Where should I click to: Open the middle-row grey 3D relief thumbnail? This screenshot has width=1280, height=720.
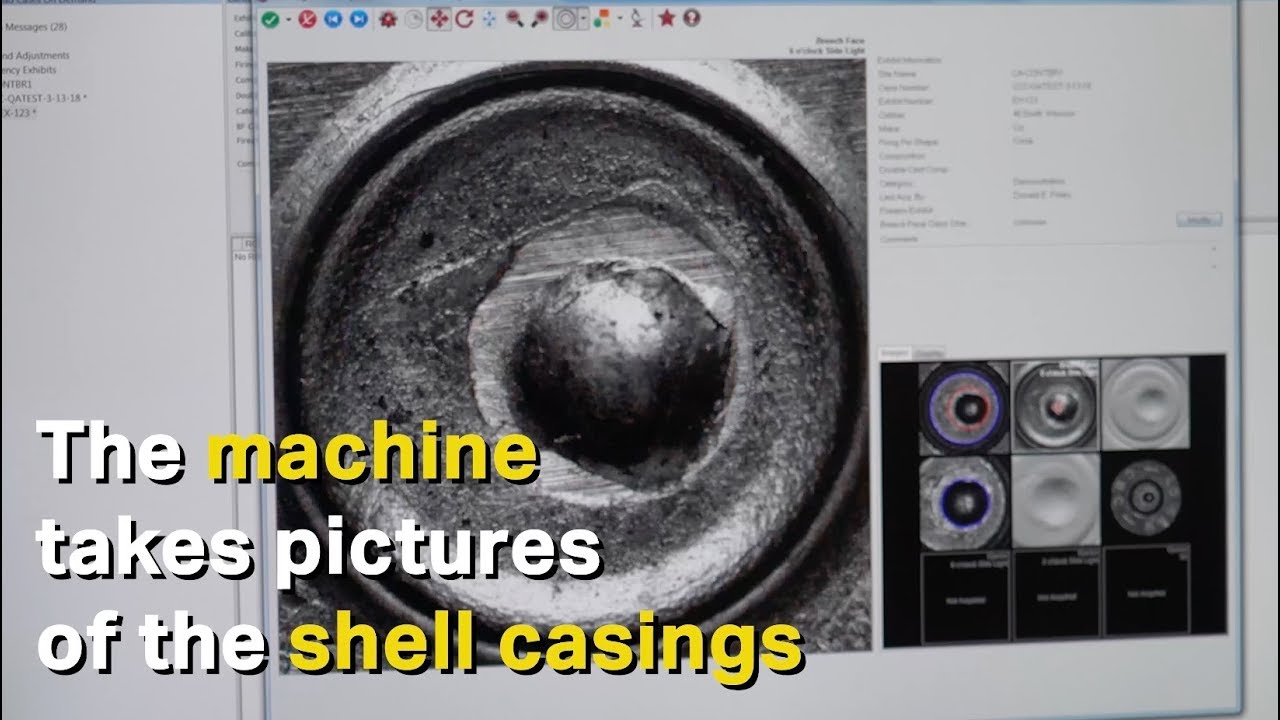(1055, 500)
